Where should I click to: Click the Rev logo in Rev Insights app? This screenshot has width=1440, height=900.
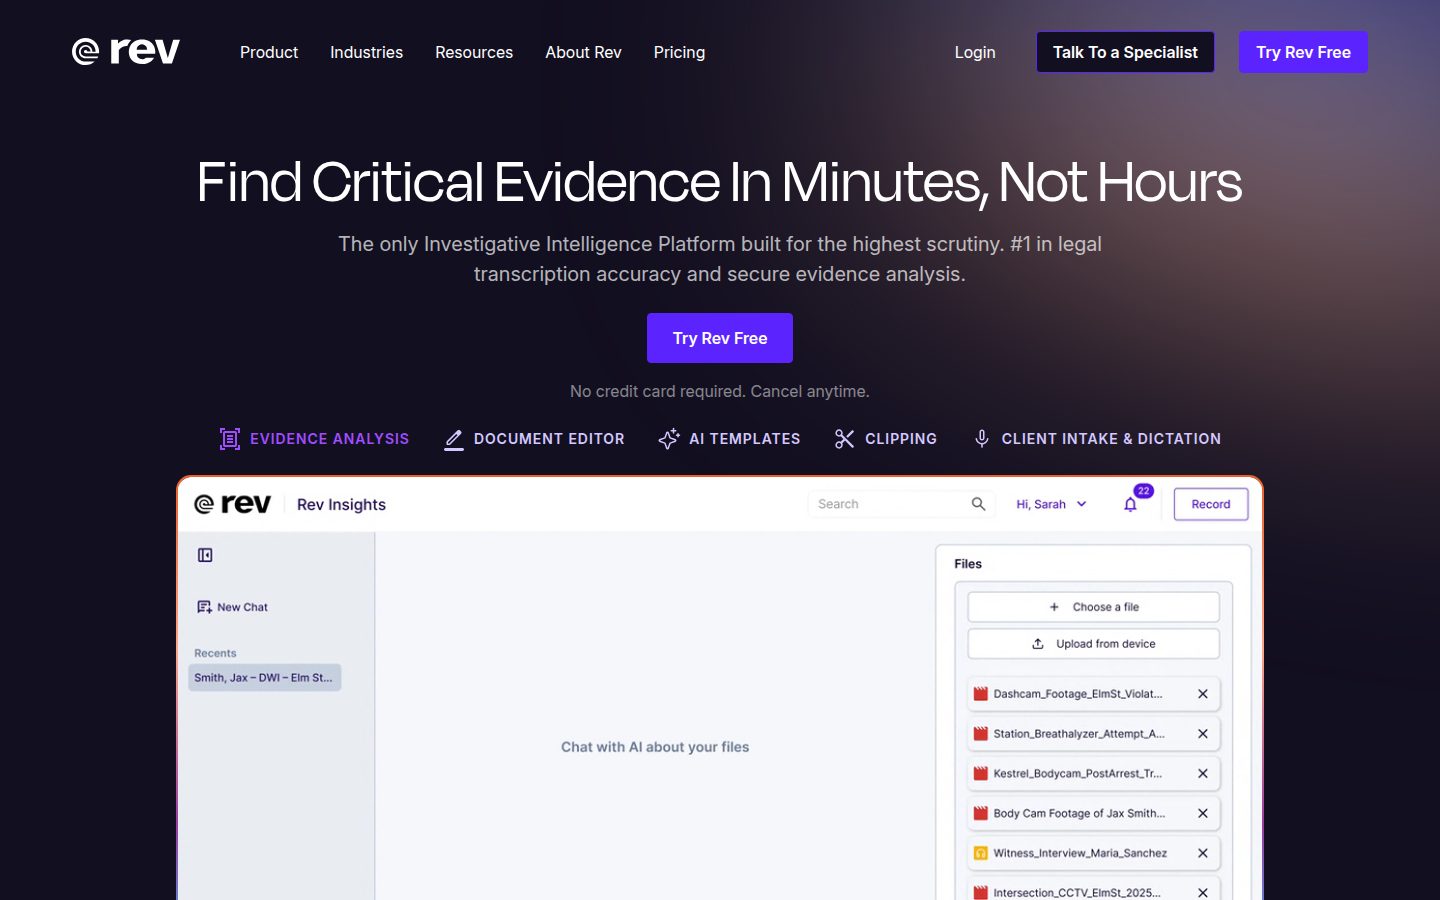tap(232, 504)
